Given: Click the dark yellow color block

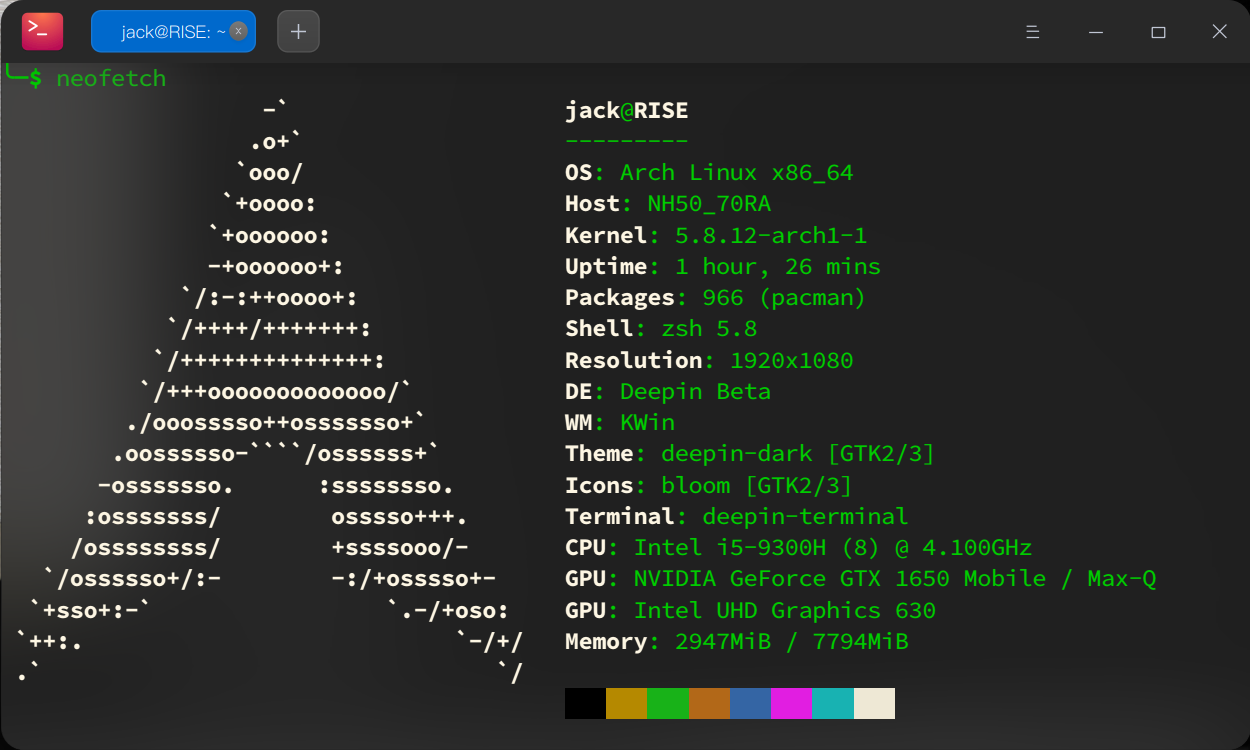Looking at the screenshot, I should click(x=626, y=703).
